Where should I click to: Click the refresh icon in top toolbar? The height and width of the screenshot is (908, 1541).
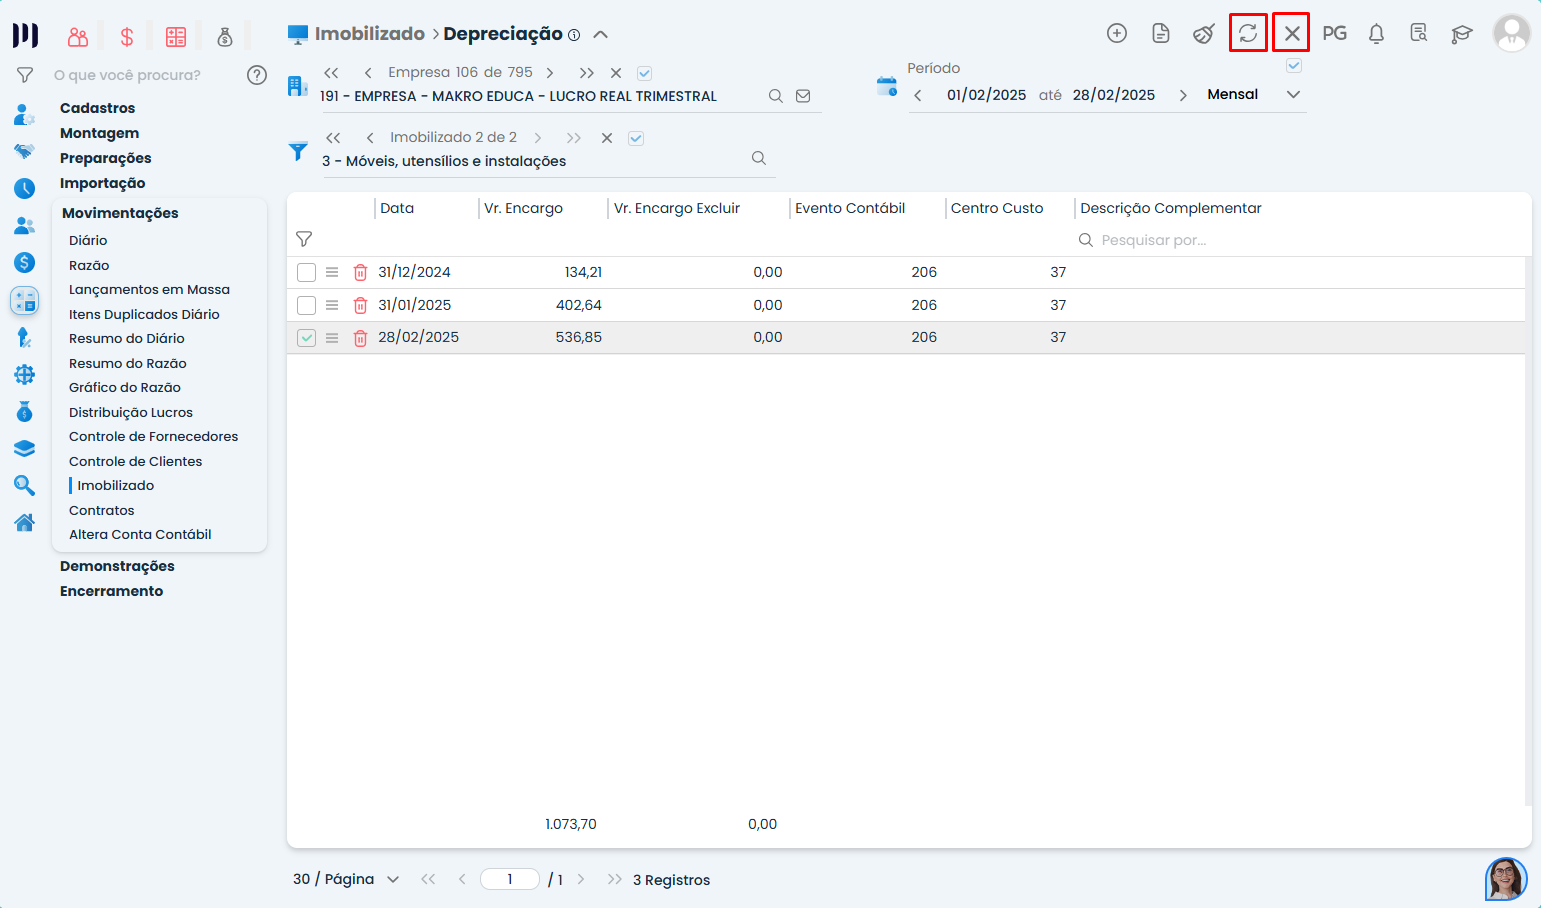[1248, 33]
